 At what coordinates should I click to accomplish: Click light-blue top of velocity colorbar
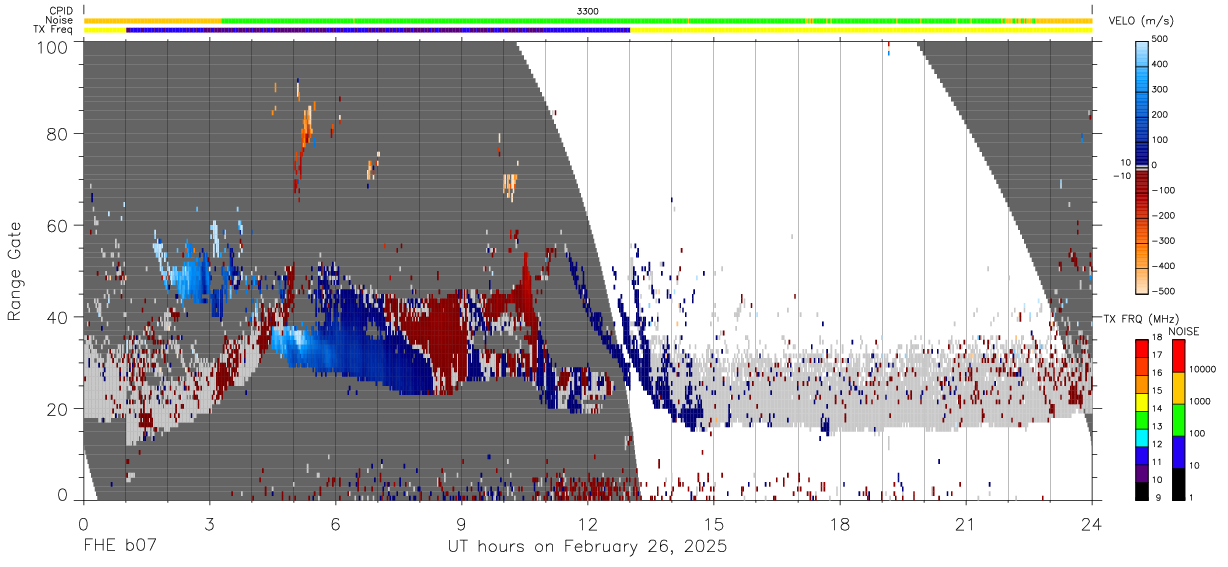pos(1143,55)
